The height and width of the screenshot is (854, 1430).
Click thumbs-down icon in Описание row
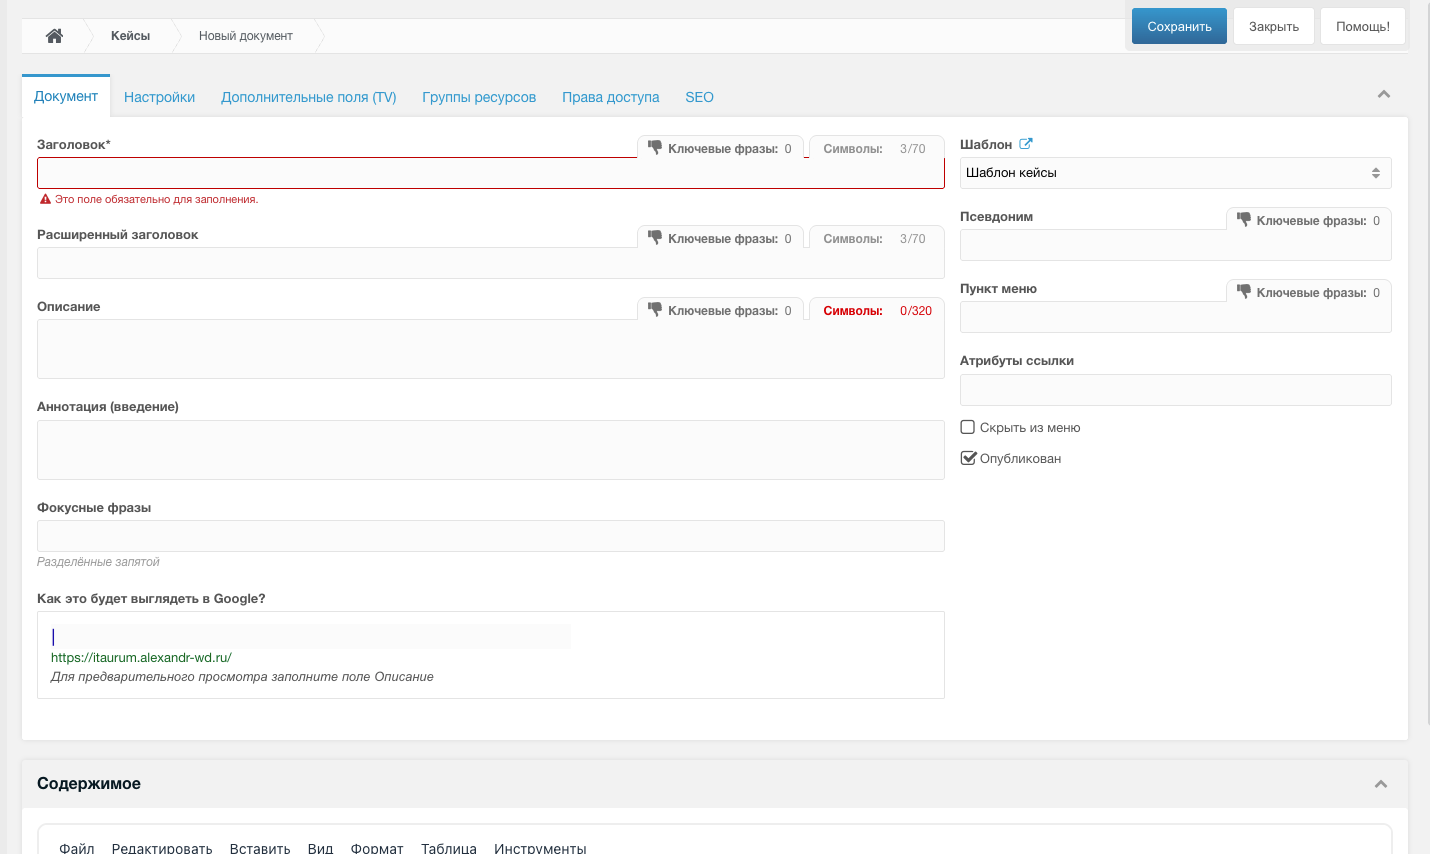[655, 310]
